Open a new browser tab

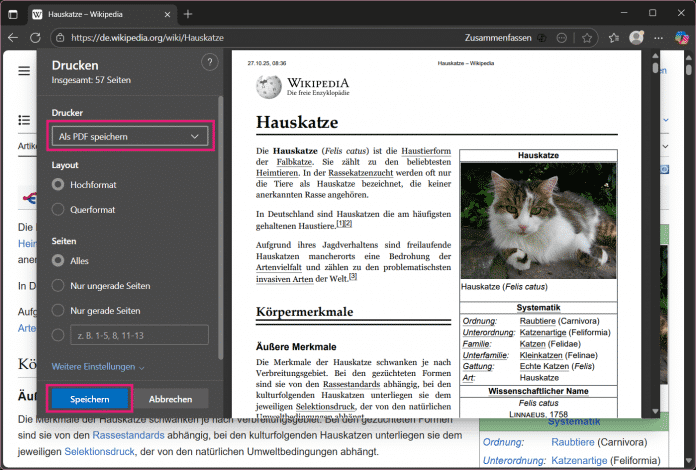tap(188, 14)
